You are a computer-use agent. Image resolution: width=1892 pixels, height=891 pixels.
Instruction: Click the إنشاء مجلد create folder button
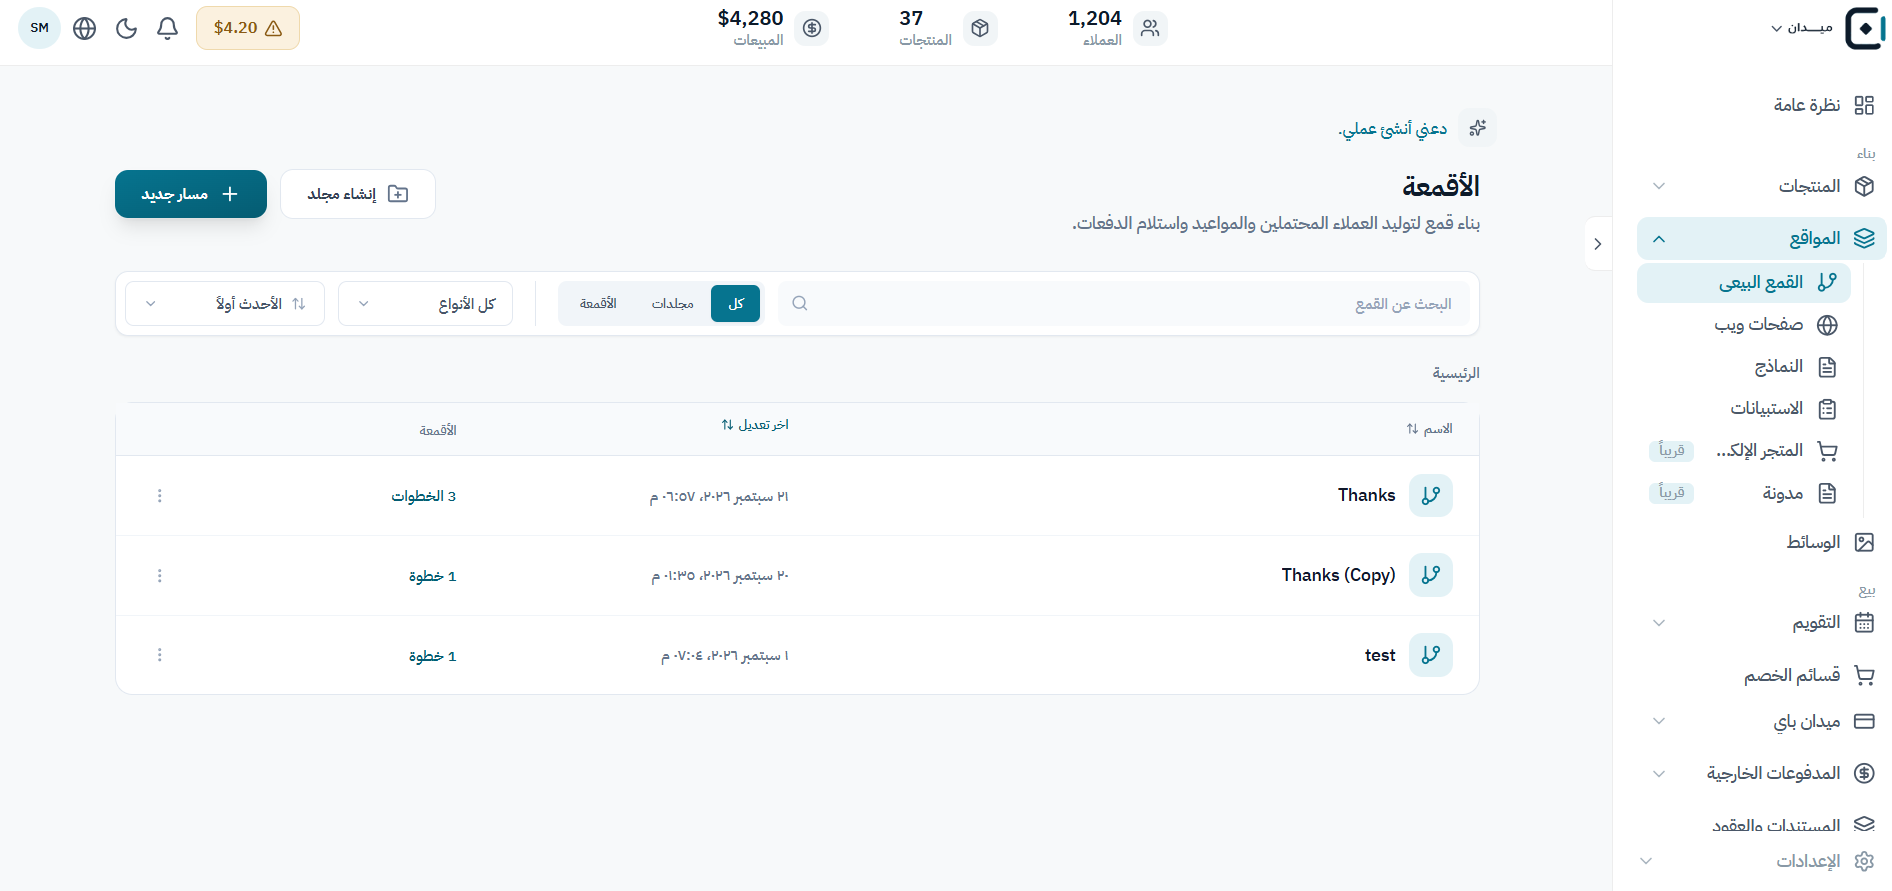coord(358,194)
